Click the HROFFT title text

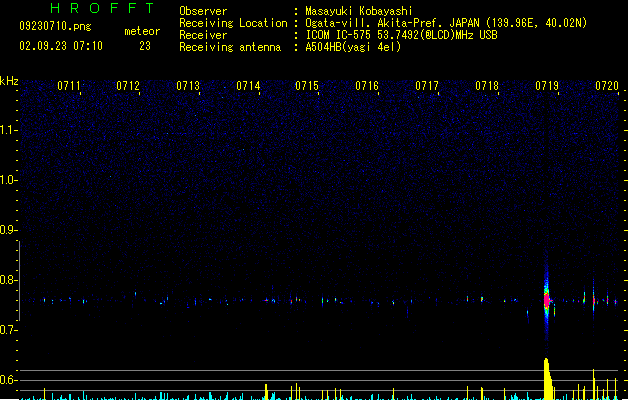[103, 8]
